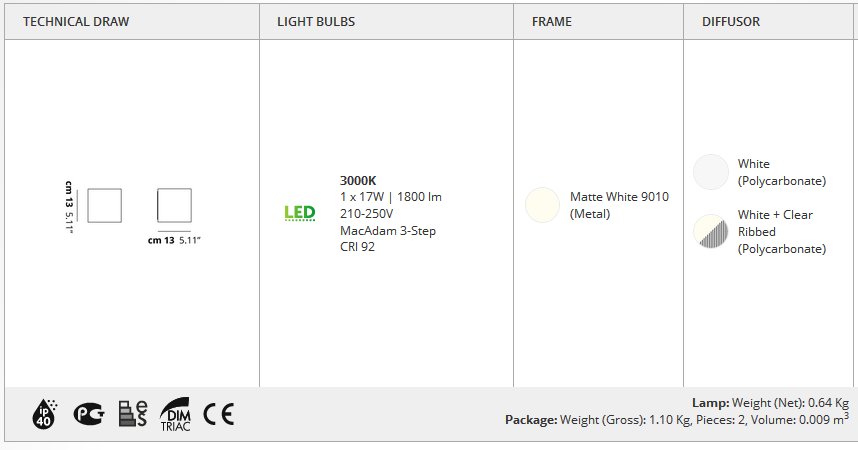The image size is (858, 450).
Task: Click the DIFFUSOR column header
Action: 731,22
